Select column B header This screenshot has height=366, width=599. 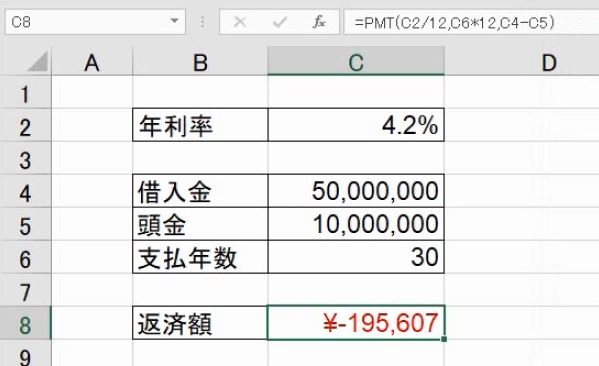click(201, 62)
